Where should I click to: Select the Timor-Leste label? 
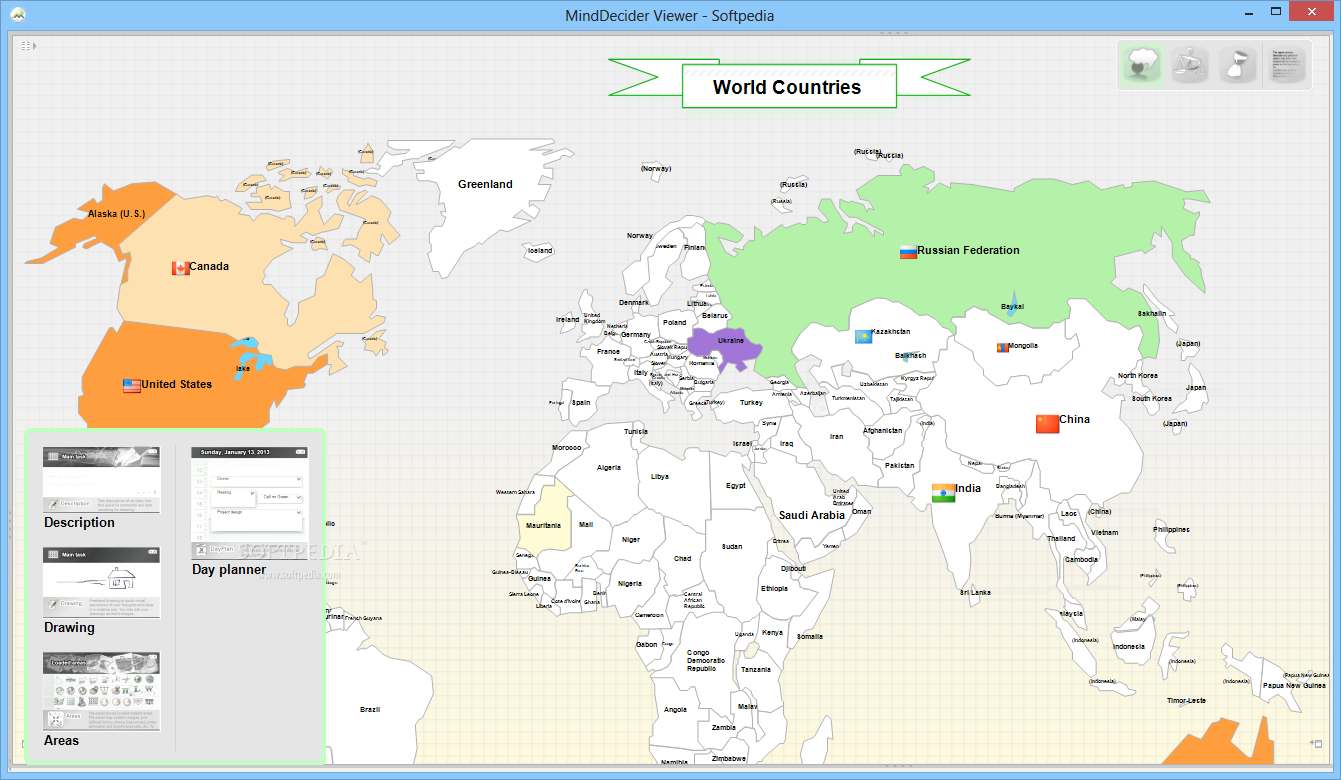tap(1186, 701)
